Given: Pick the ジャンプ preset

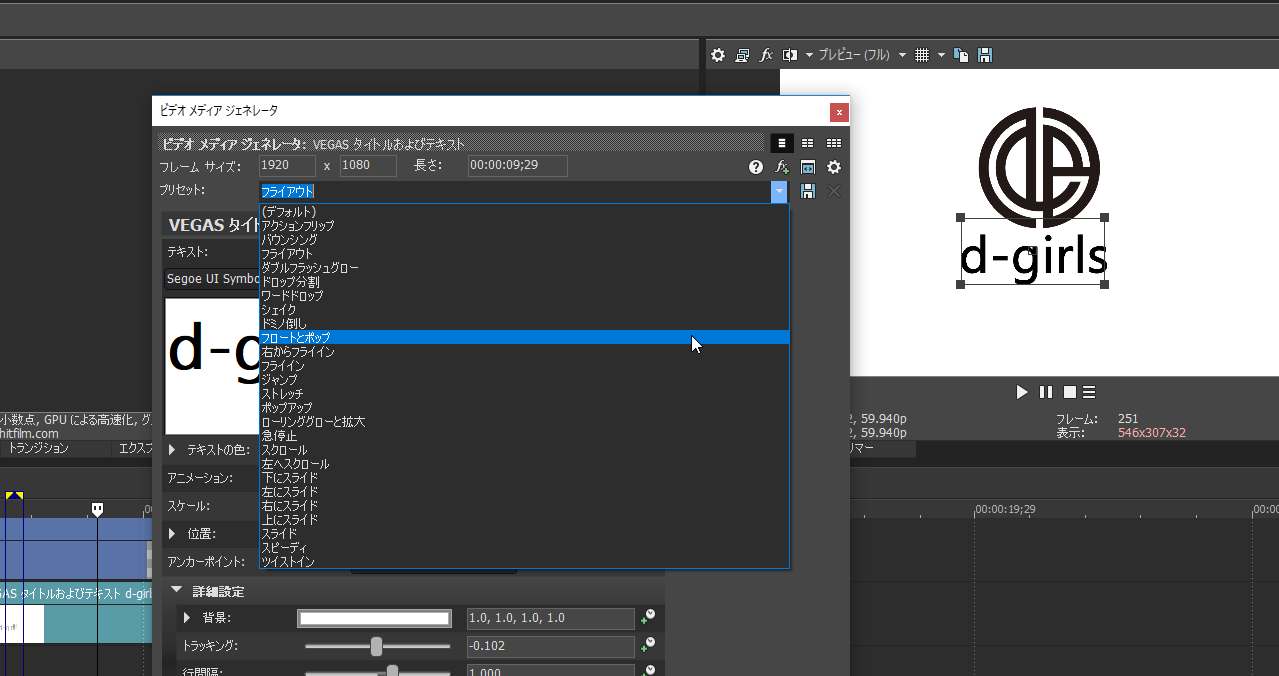Looking at the screenshot, I should tap(524, 380).
